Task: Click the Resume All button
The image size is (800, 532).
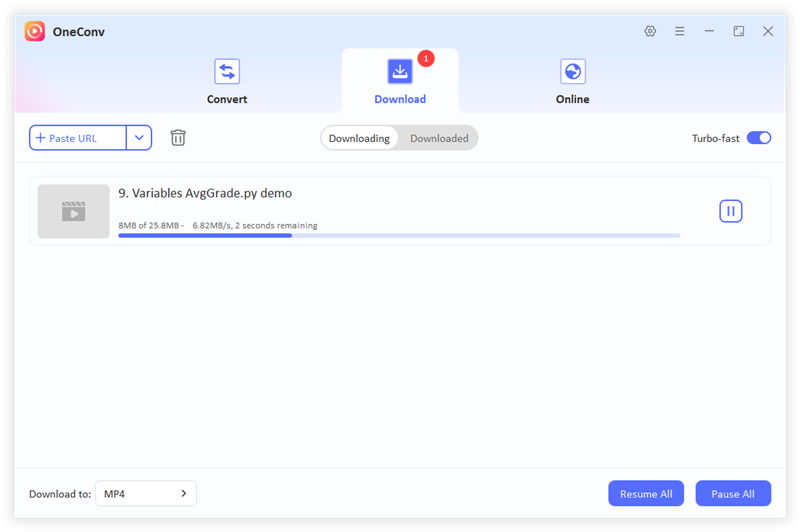Action: (646, 493)
